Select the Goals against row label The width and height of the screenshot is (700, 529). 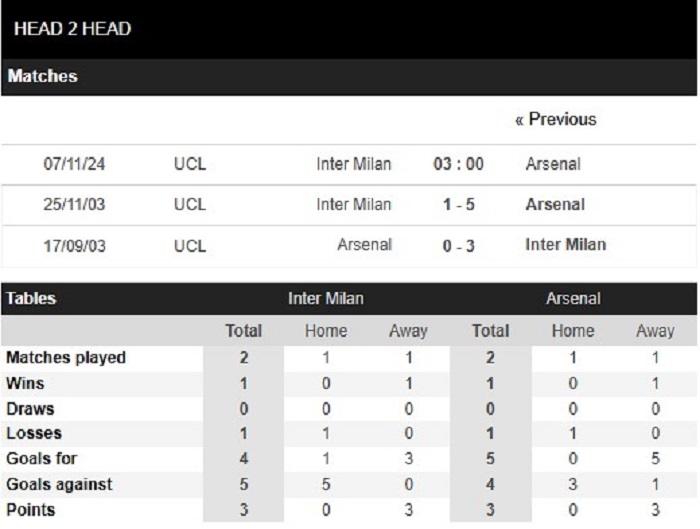tap(59, 484)
